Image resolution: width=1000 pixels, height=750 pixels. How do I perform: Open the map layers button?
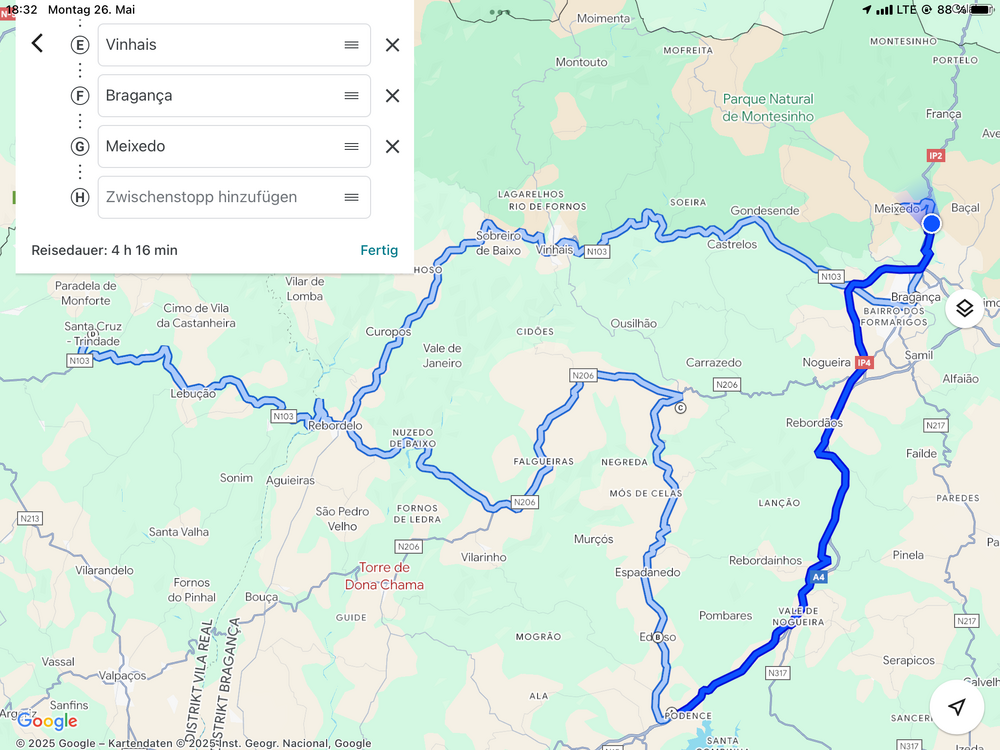(x=964, y=309)
